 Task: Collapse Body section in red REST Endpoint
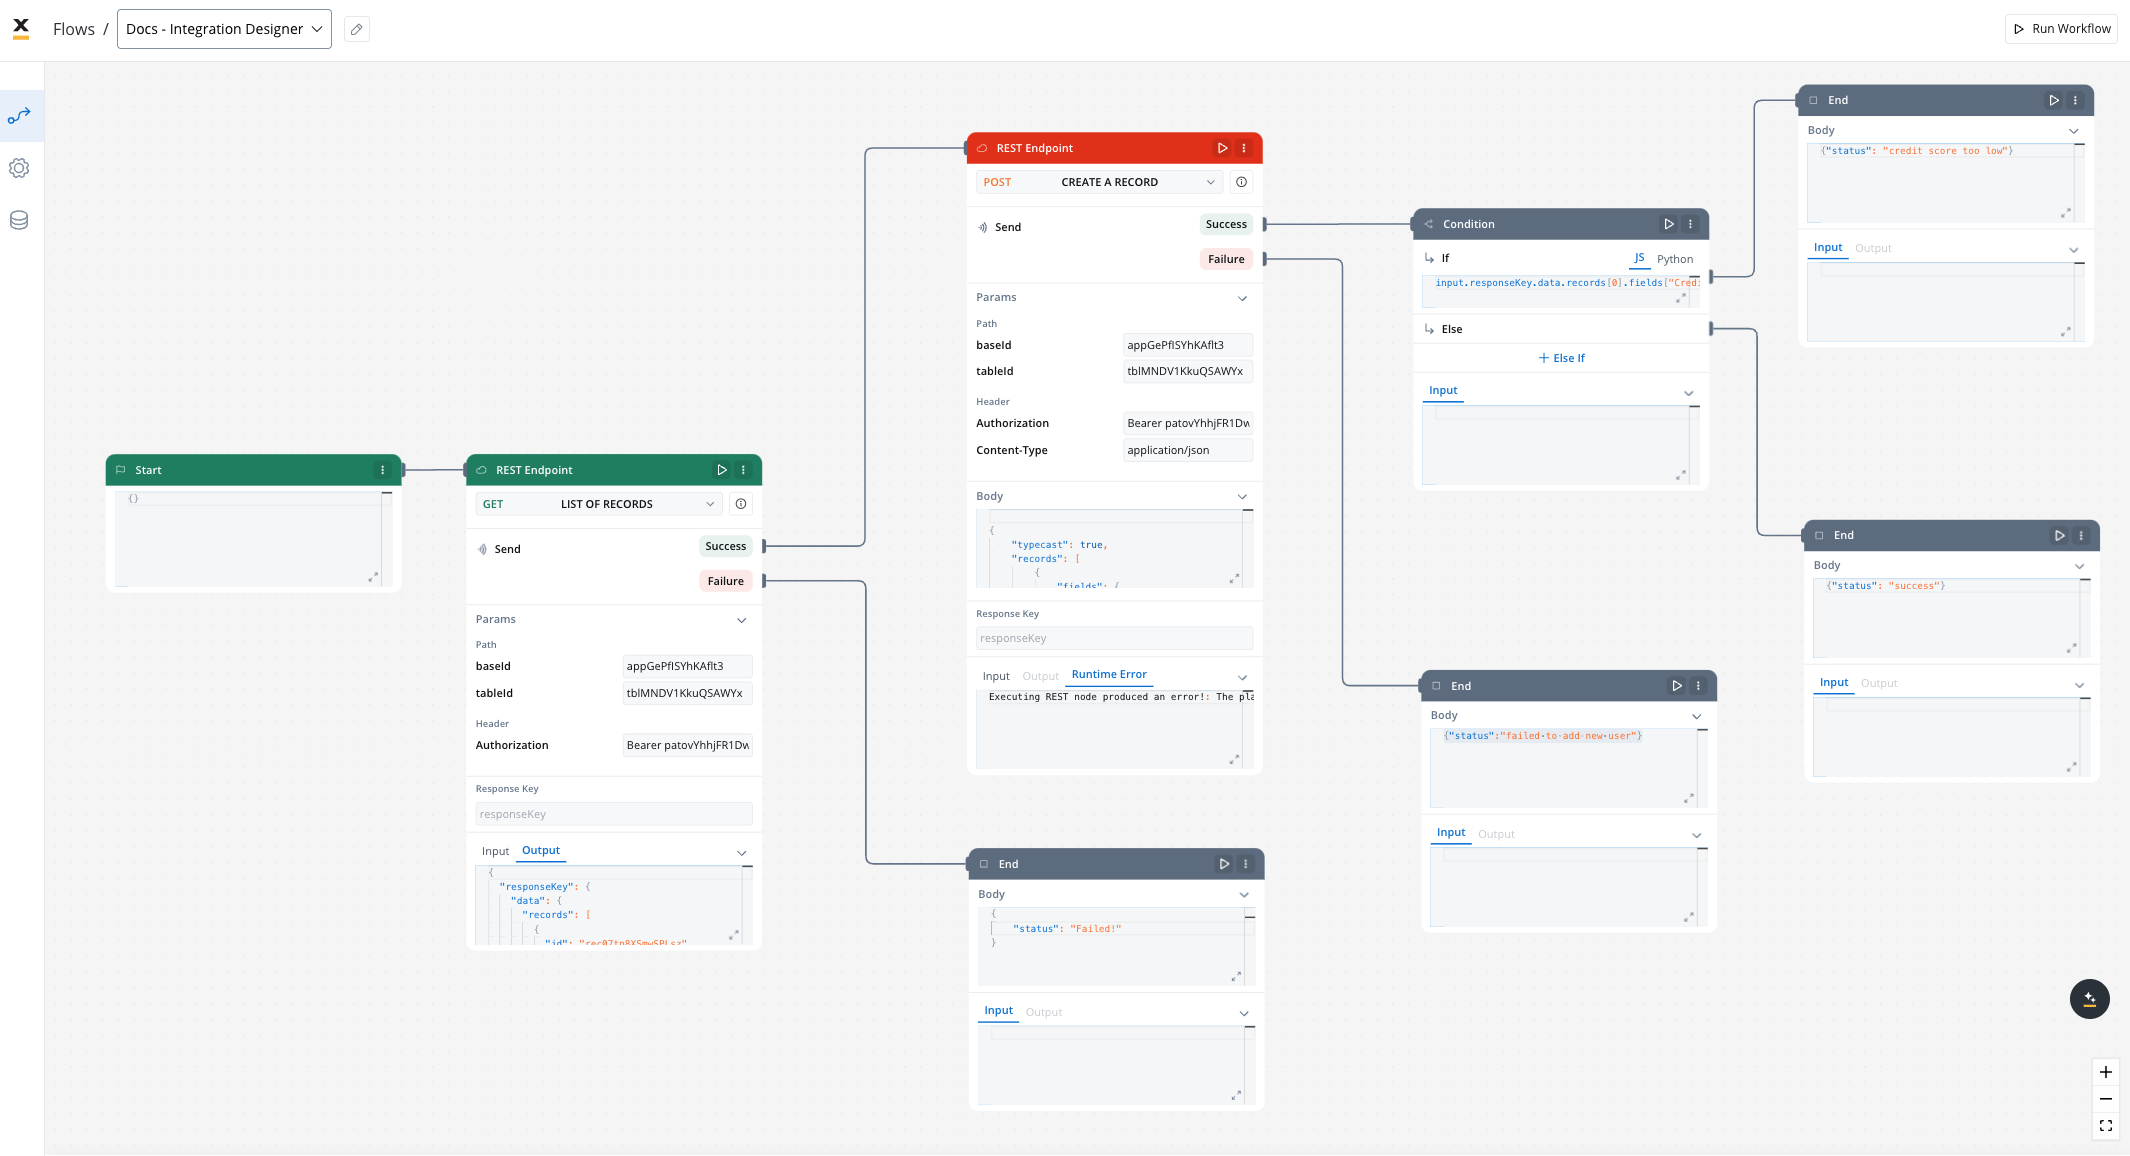click(1243, 497)
